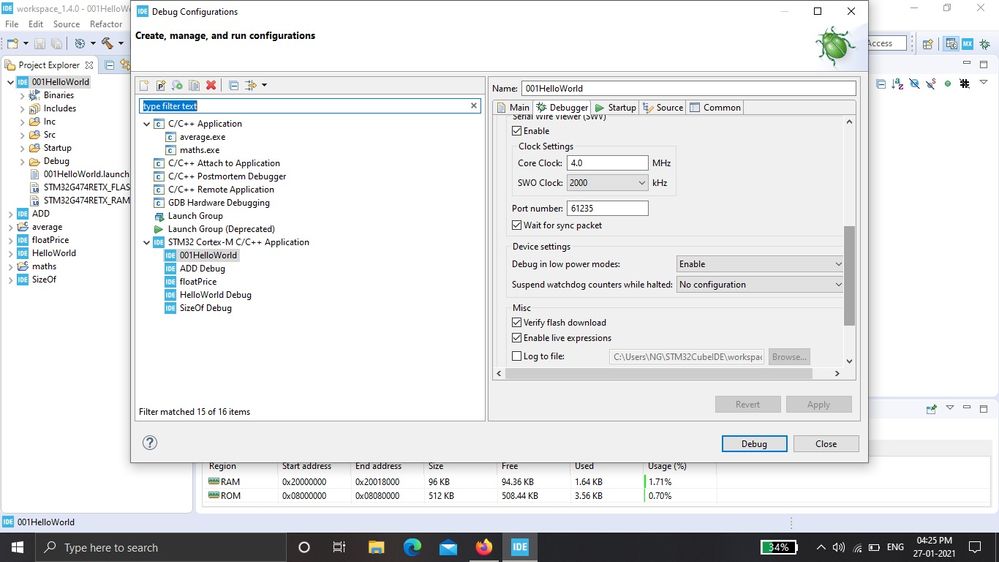Open Firefox from the taskbar
This screenshot has height=562, width=999.
(484, 547)
